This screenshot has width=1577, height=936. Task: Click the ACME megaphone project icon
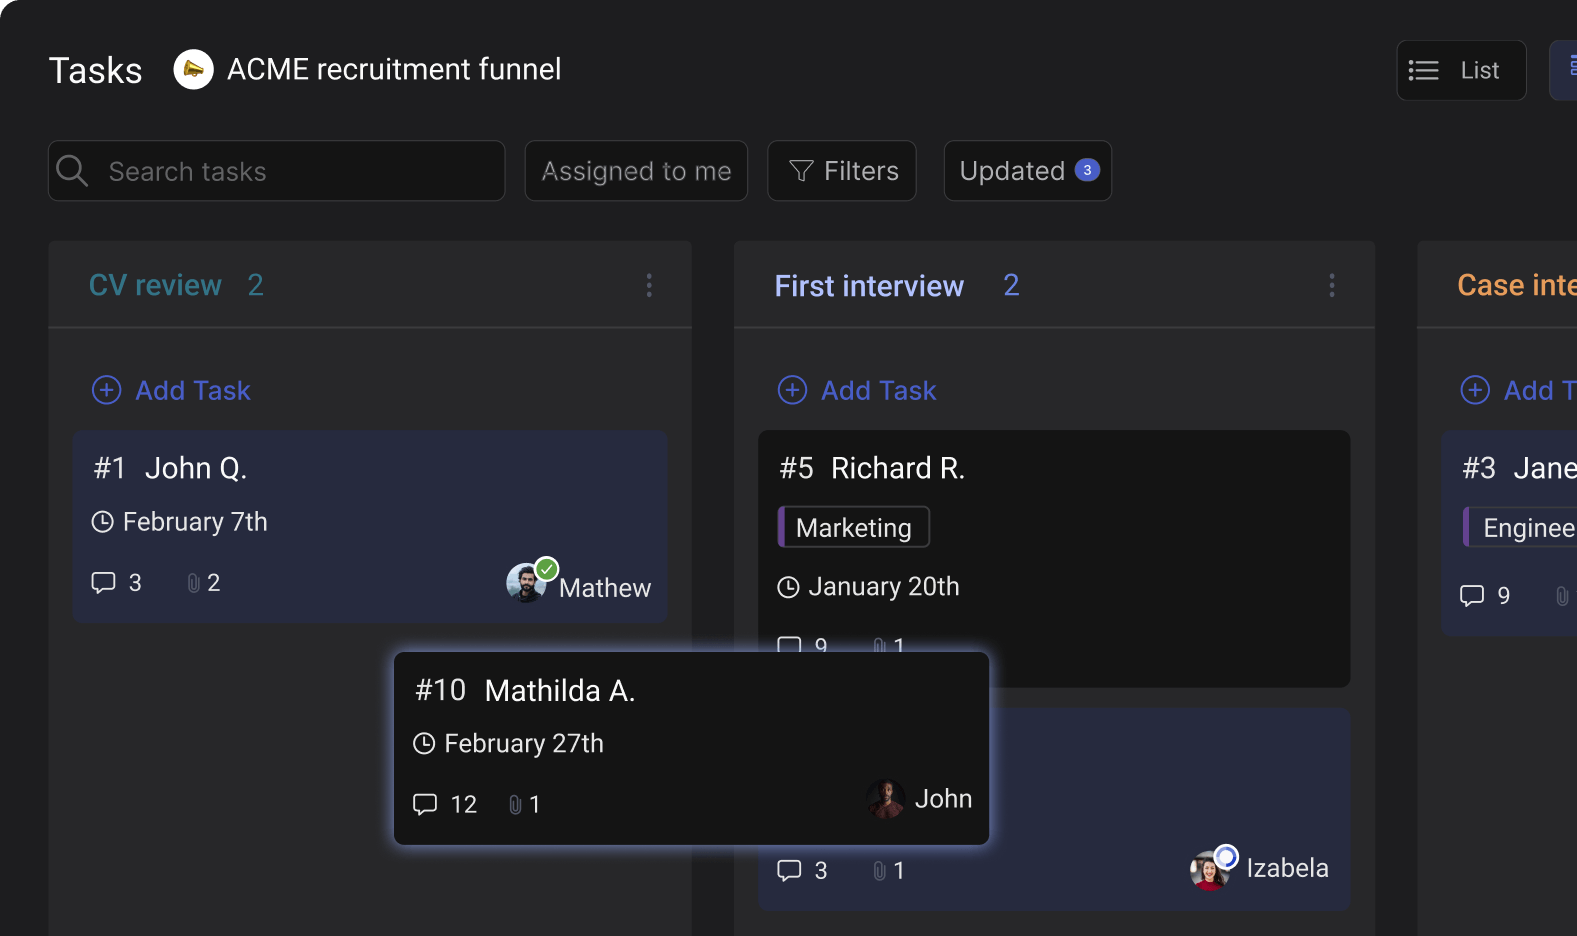click(x=193, y=69)
